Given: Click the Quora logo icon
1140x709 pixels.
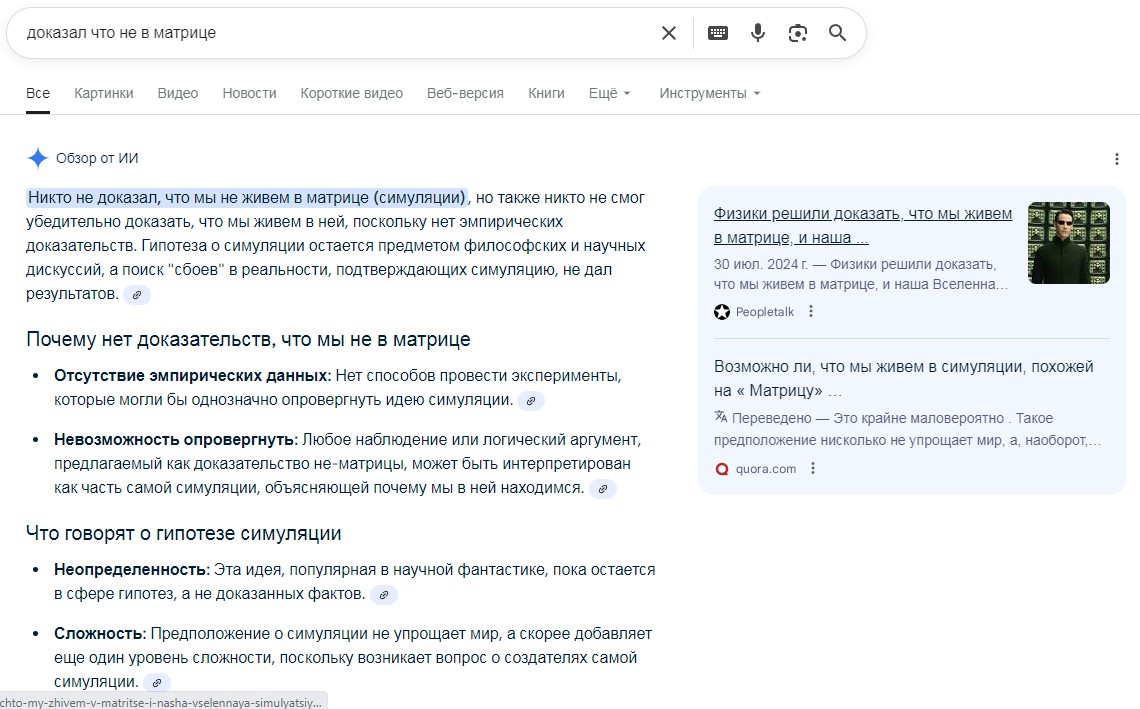Looking at the screenshot, I should pos(722,469).
